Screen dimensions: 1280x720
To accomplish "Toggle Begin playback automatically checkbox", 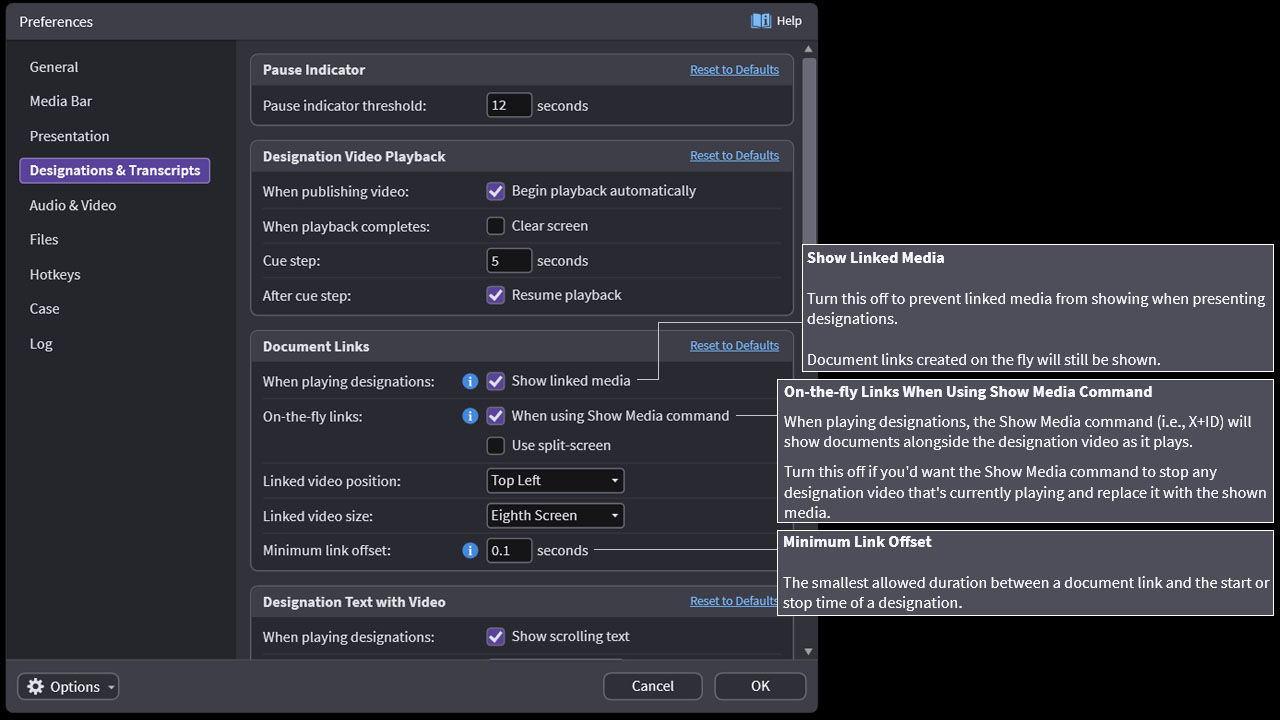I will [496, 191].
